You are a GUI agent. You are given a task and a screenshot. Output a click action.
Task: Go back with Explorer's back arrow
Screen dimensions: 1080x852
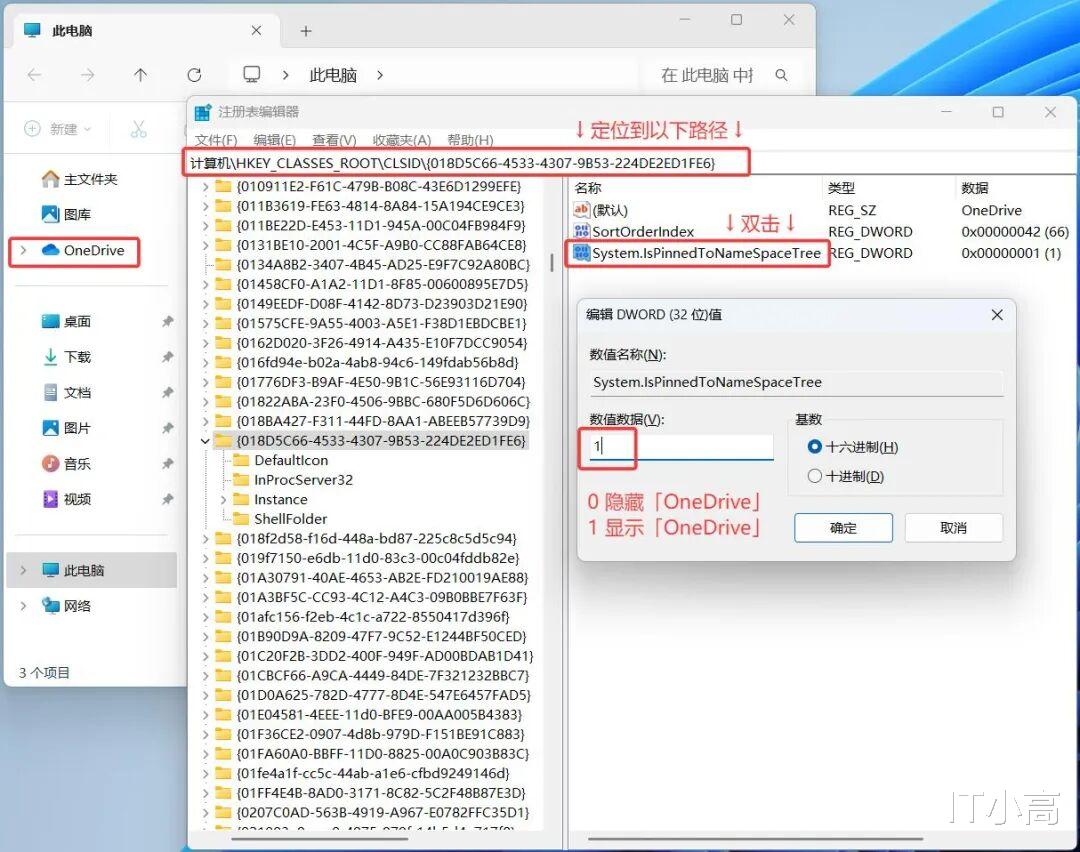pos(34,74)
